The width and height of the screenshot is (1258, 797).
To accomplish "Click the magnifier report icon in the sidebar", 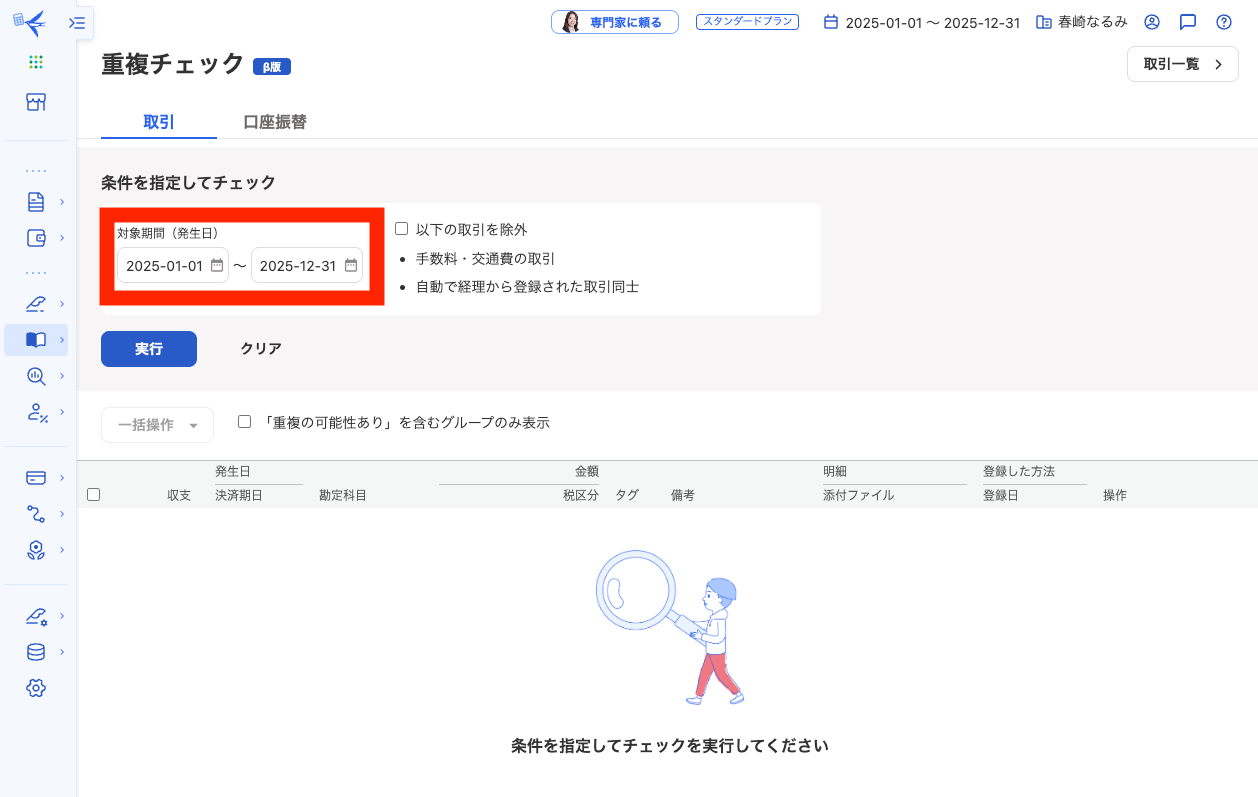I will click(x=36, y=376).
